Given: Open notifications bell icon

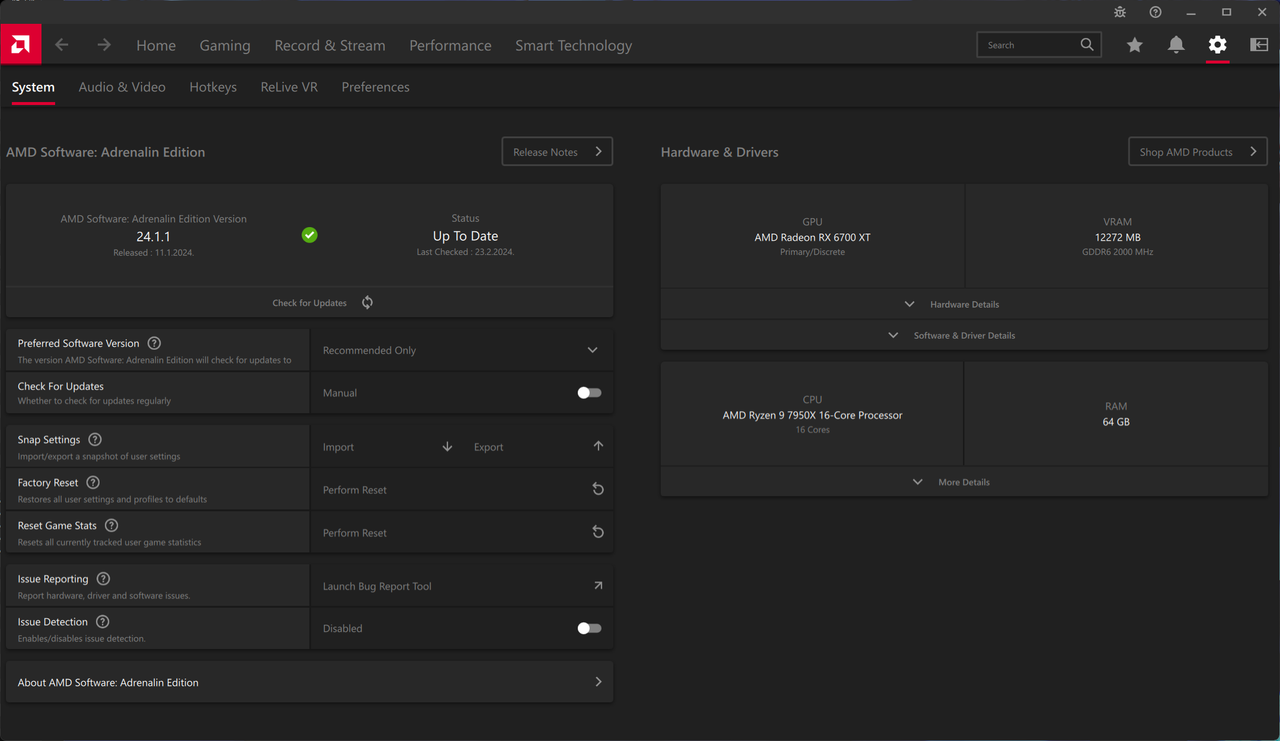Looking at the screenshot, I should tap(1176, 45).
